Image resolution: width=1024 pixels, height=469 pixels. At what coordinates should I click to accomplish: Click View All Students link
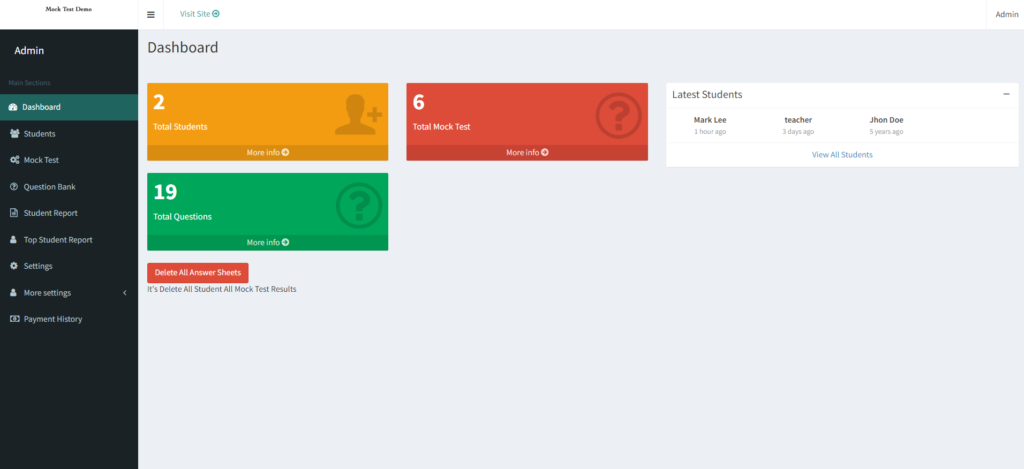coord(842,155)
